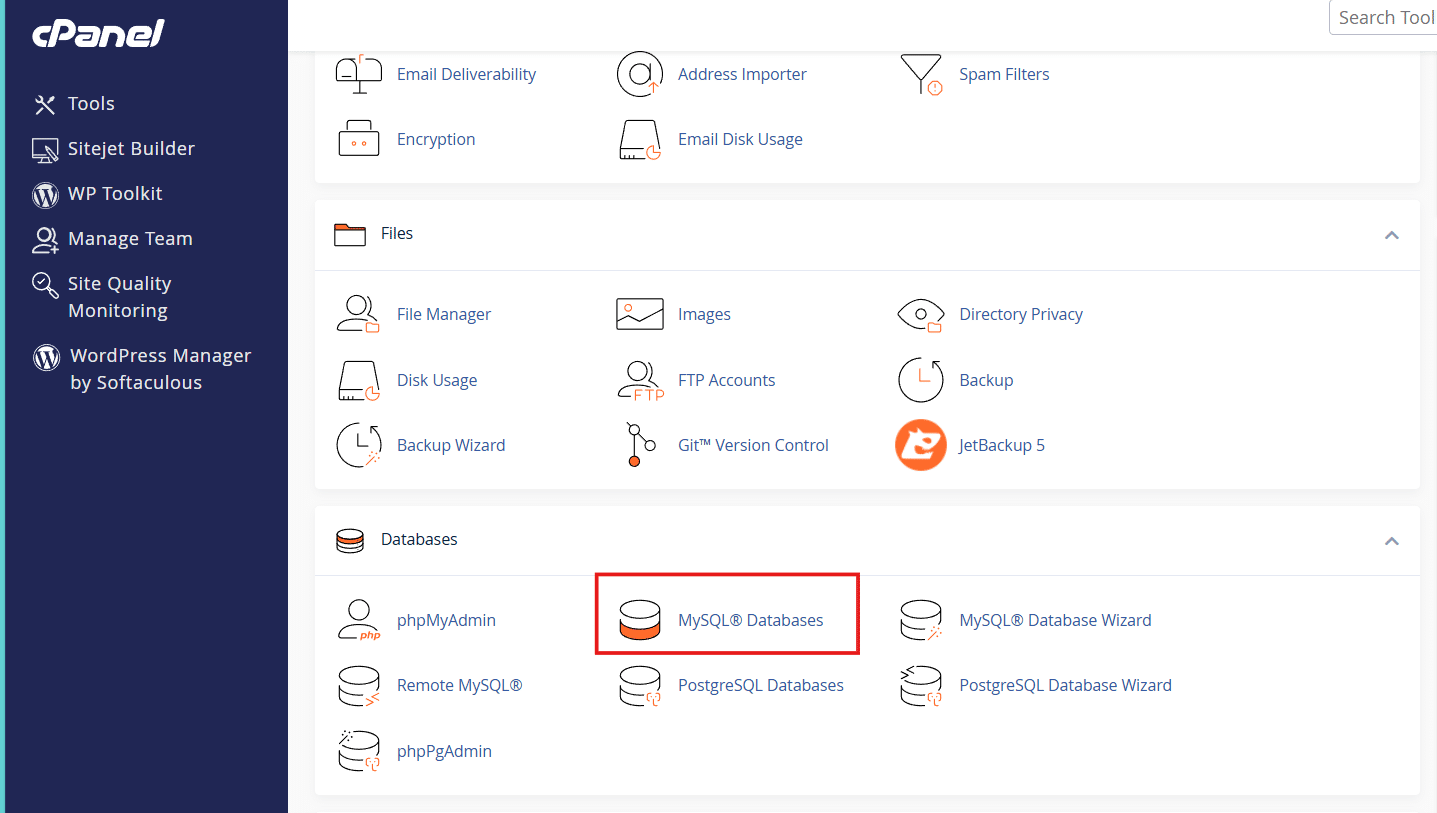Open the Remote MySQL icon
This screenshot has height=813, width=1437.
[x=359, y=686]
